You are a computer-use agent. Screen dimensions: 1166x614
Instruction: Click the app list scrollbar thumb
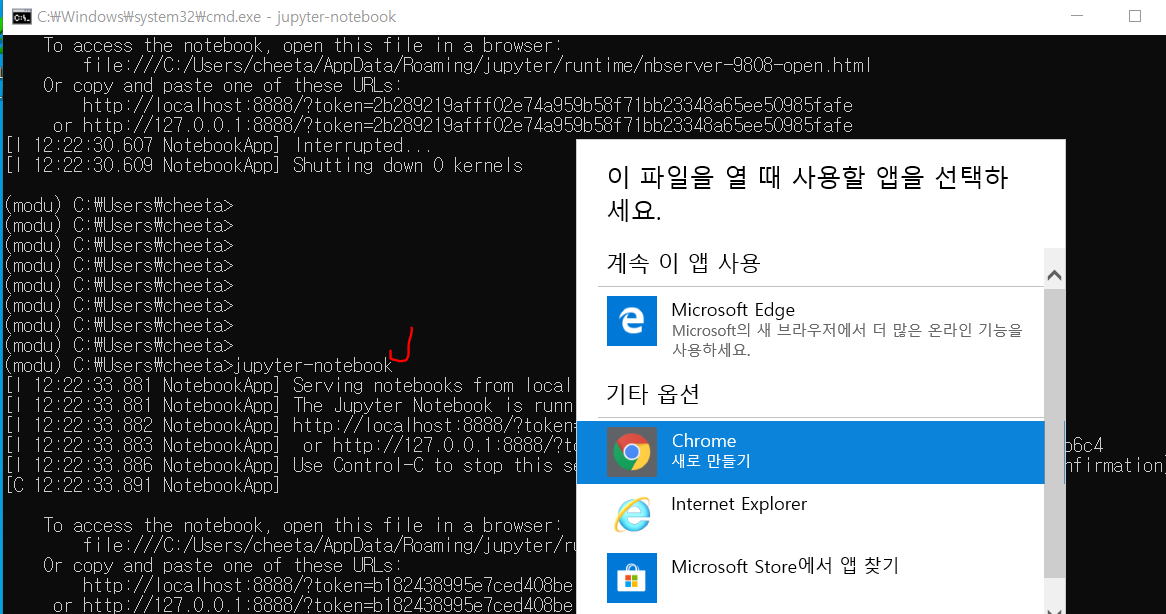click(1054, 433)
